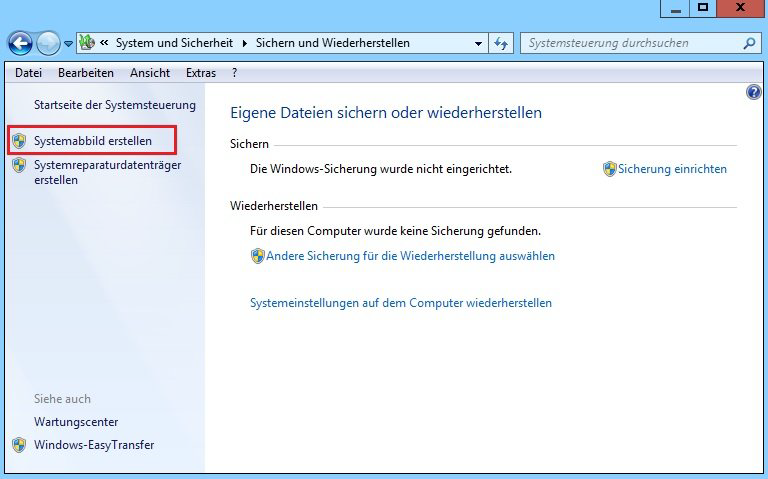Click 'Die Windows-Sicherung wurde nicht eingerichtet.' text
Image resolution: width=768 pixels, height=479 pixels.
(381, 169)
